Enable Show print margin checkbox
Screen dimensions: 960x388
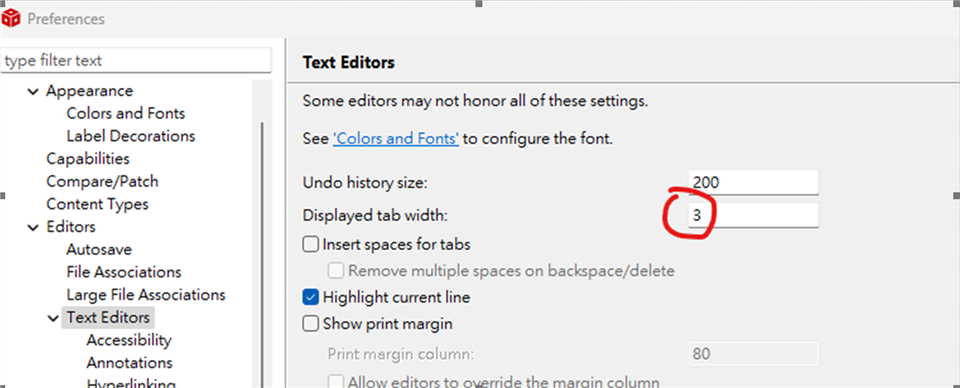pyautogui.click(x=311, y=323)
